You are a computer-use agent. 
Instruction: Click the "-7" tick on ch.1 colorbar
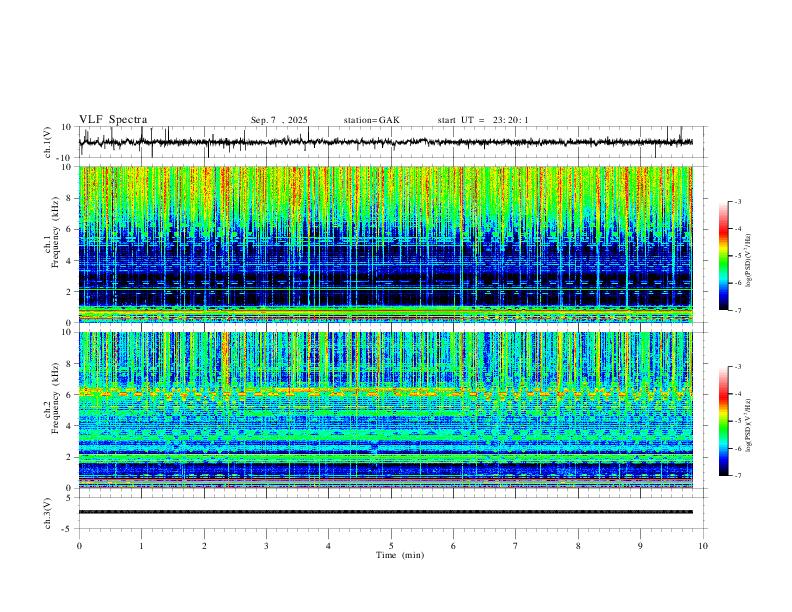pyautogui.click(x=738, y=310)
